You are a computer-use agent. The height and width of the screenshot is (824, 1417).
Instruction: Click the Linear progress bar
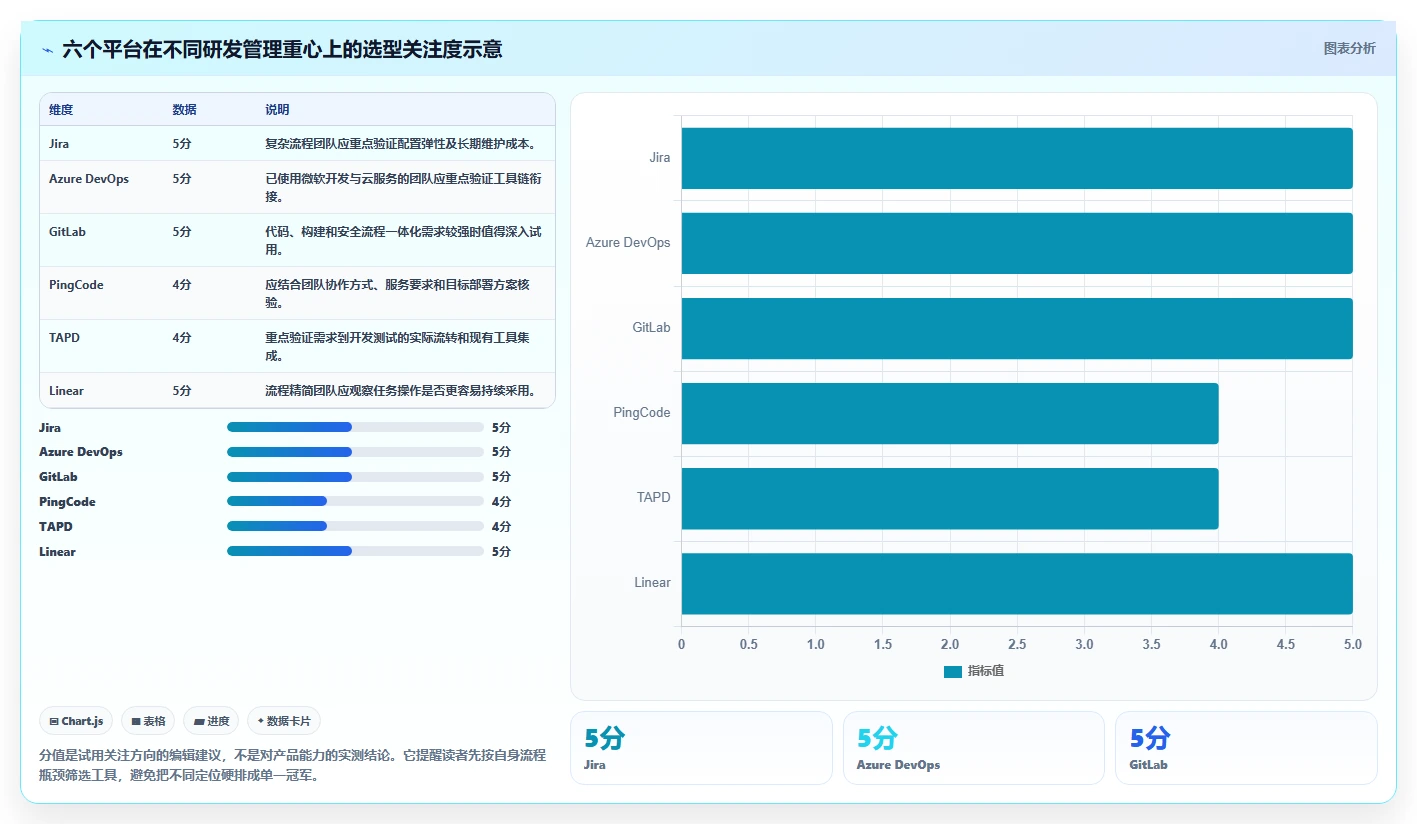[x=355, y=551]
